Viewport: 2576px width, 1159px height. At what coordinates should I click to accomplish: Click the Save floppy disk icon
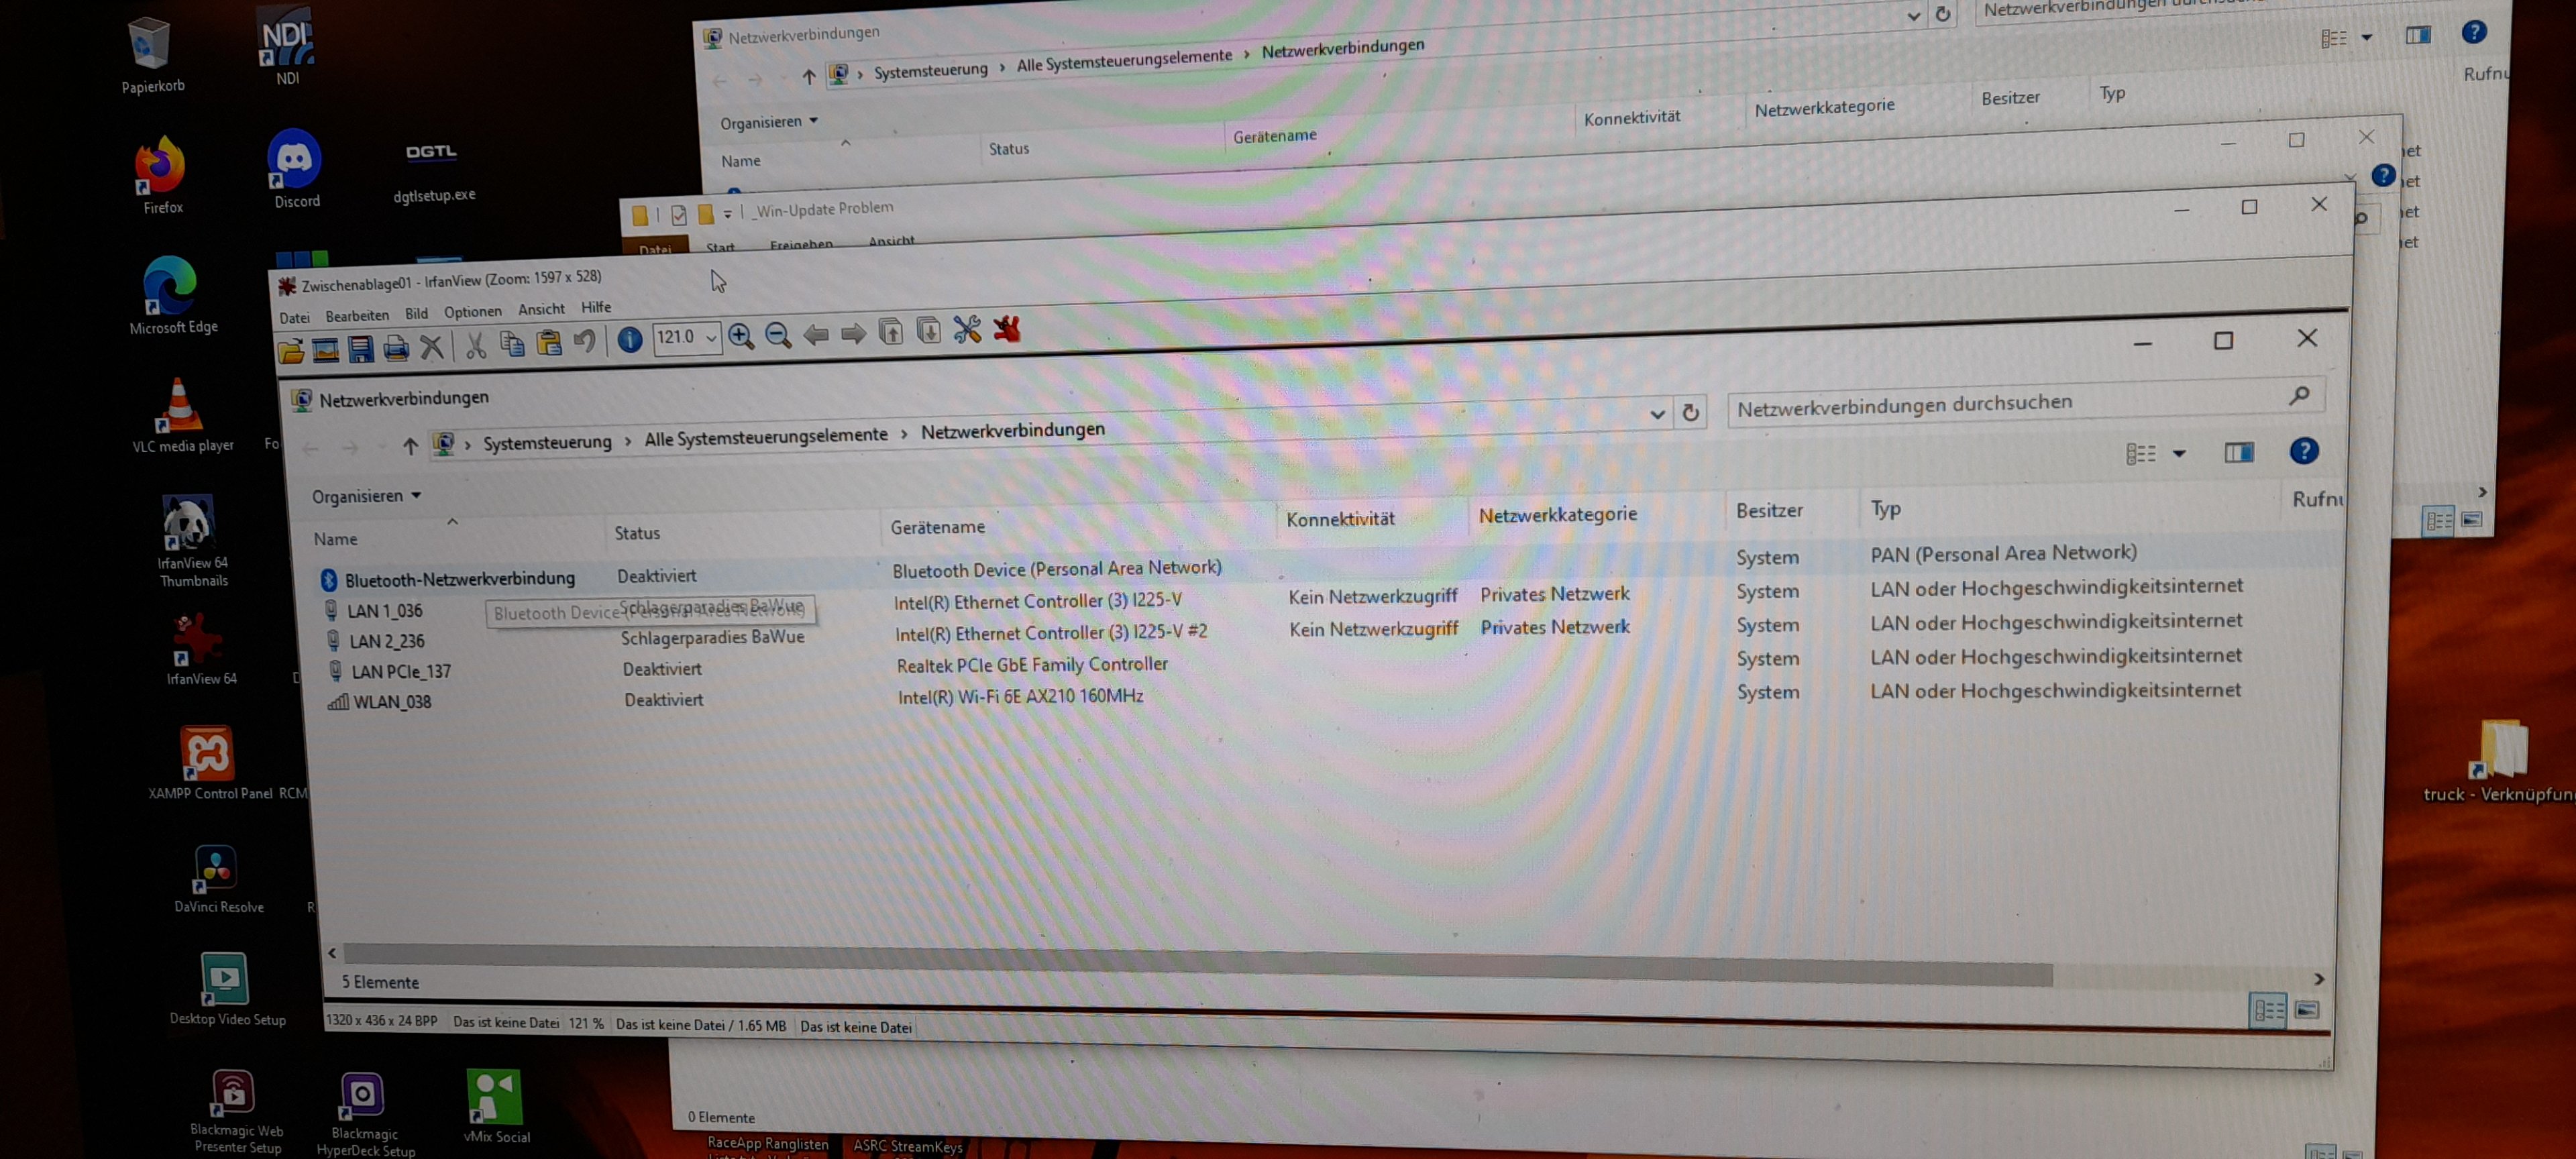coord(360,349)
